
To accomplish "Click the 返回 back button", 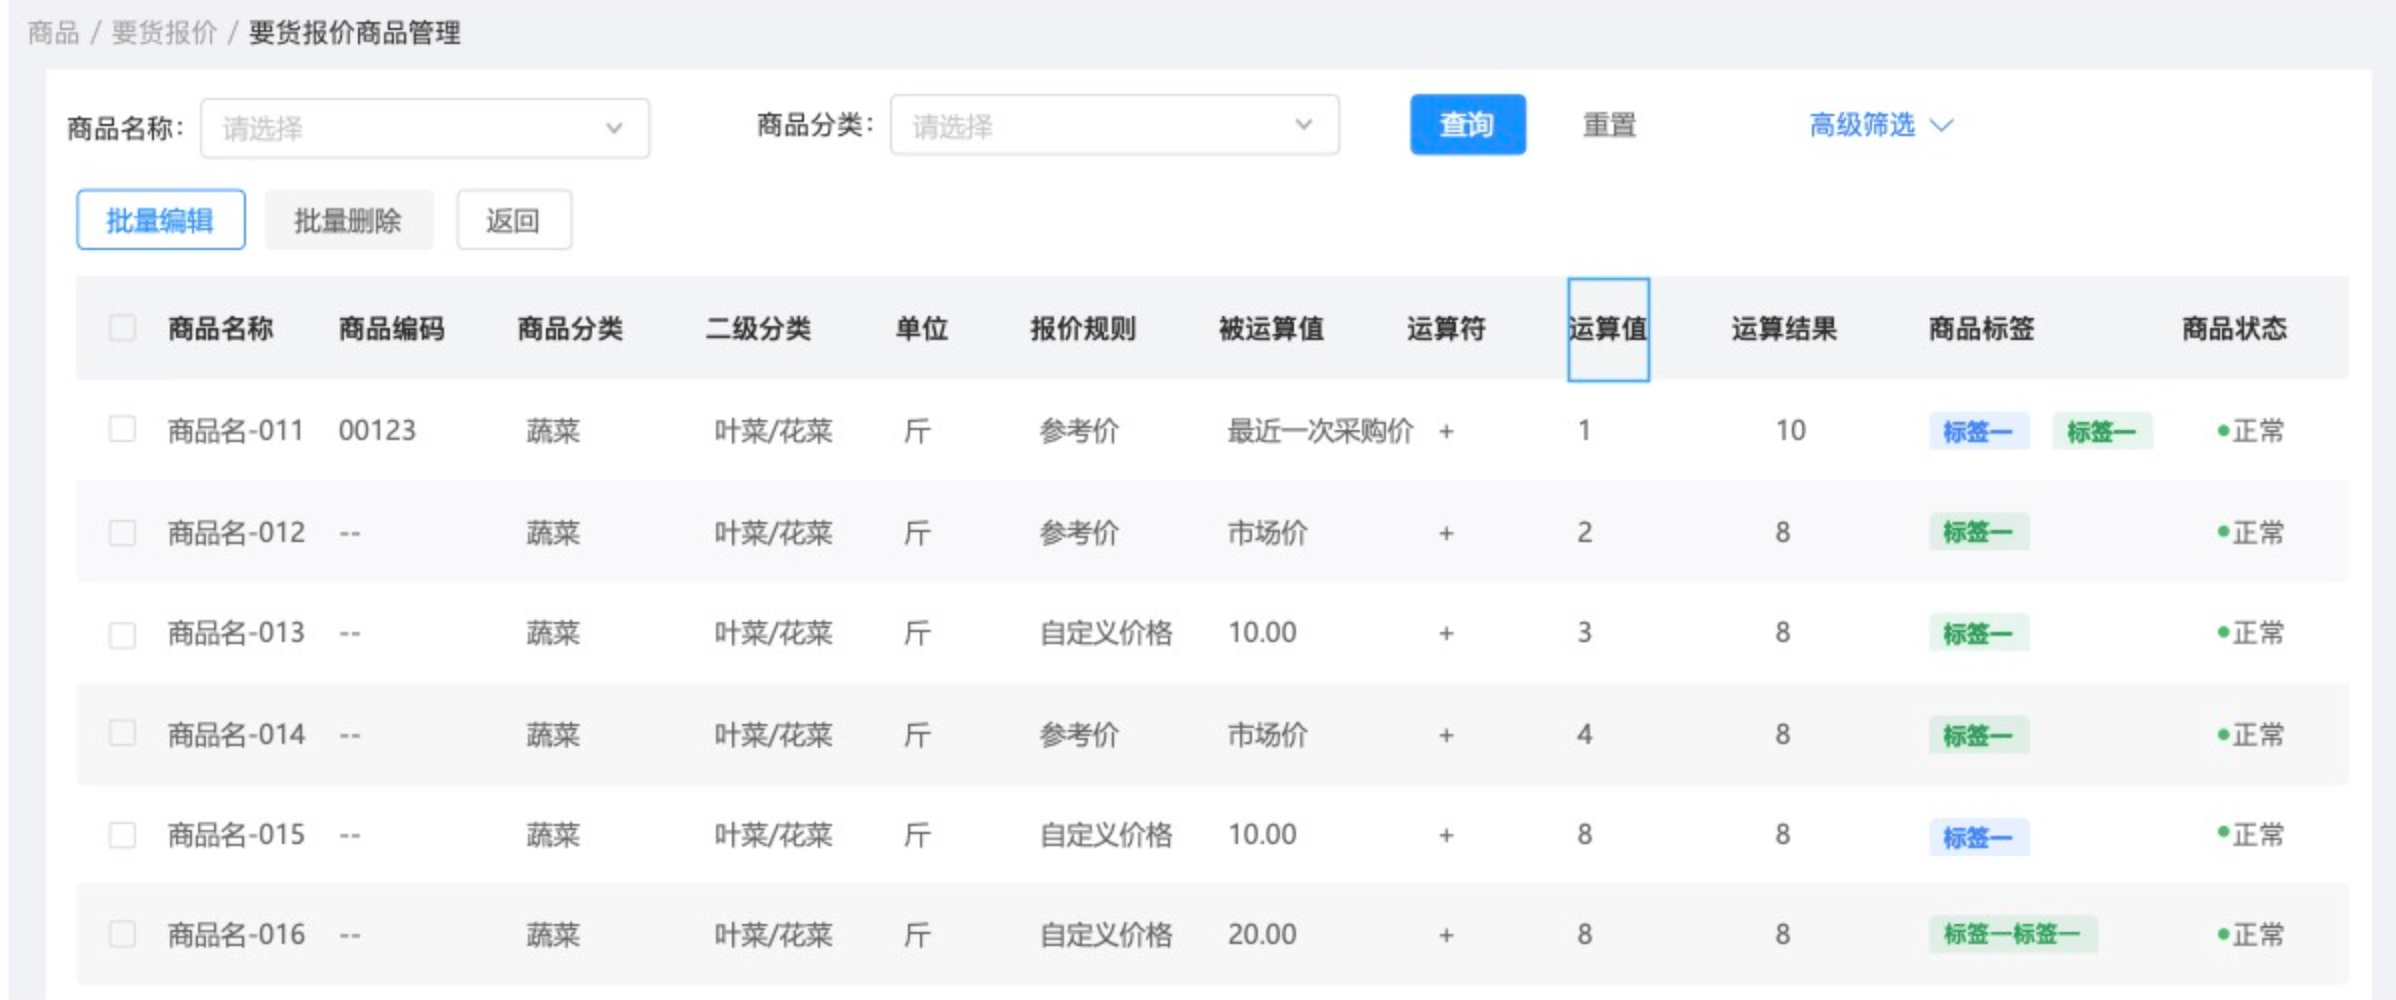I will tap(513, 219).
